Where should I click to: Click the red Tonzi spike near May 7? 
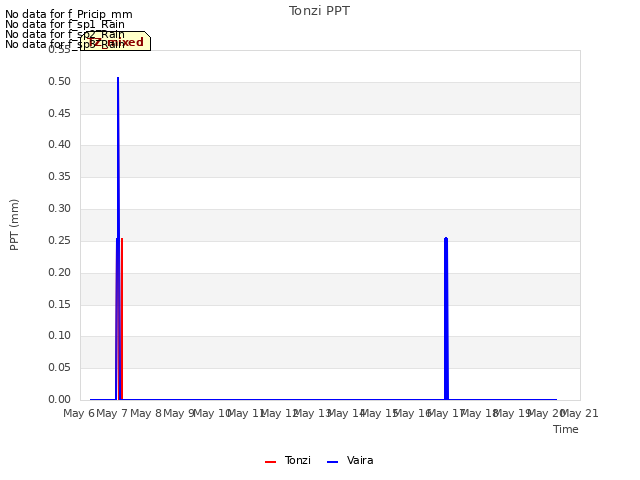tap(122, 318)
